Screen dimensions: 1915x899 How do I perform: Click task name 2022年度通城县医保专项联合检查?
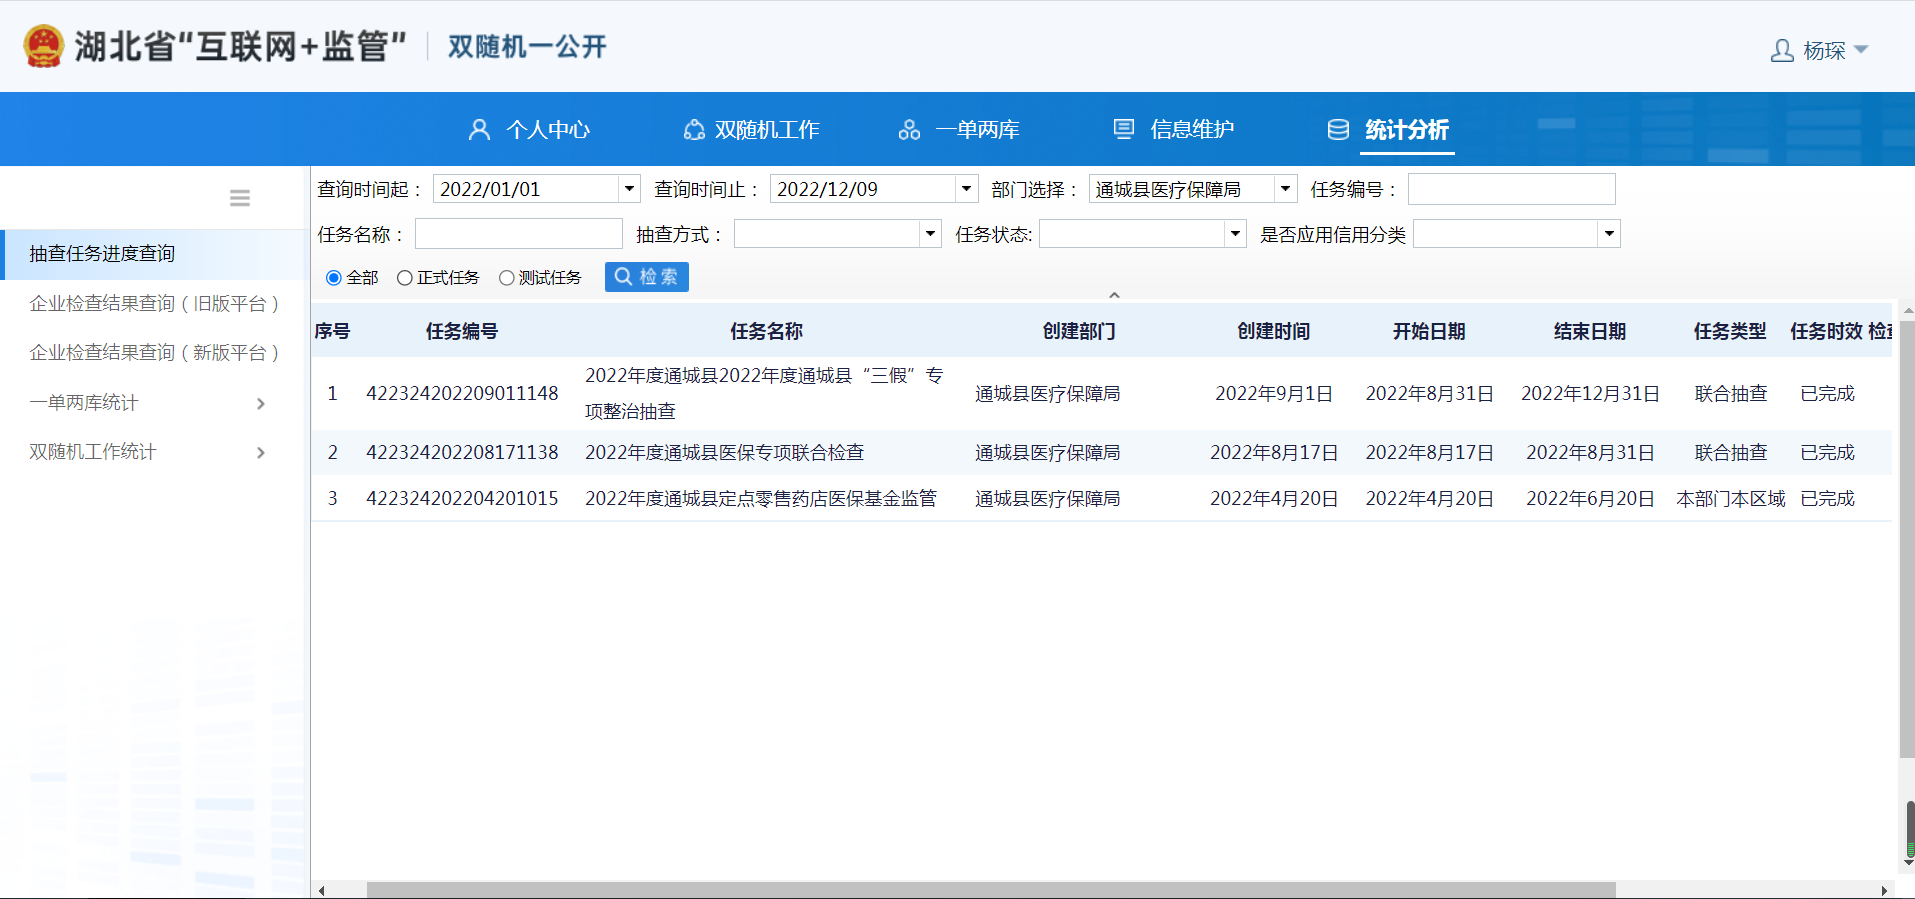[x=725, y=453]
